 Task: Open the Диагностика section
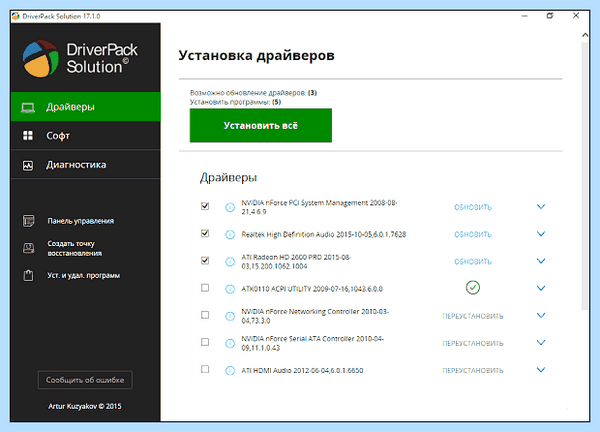[x=86, y=165]
